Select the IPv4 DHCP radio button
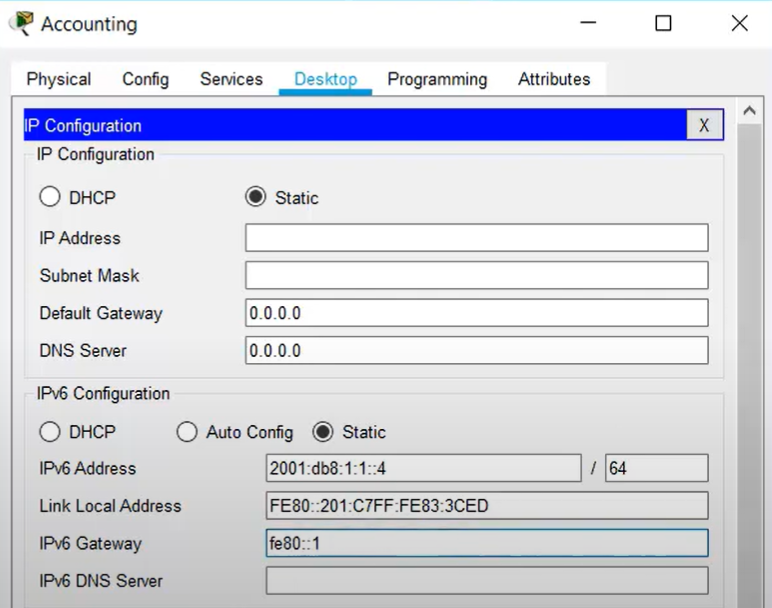The image size is (772, 608). pos(50,197)
